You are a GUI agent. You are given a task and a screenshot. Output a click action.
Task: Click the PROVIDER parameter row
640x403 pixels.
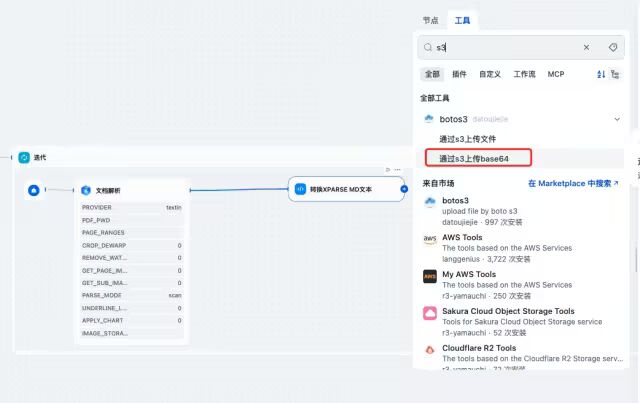click(x=131, y=207)
